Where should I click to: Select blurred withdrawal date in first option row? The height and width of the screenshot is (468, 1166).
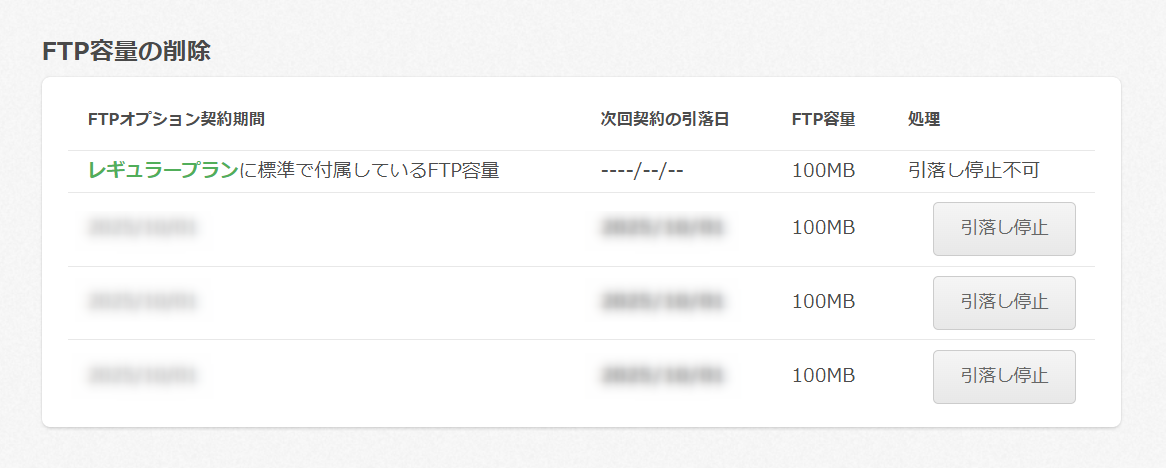tap(664, 228)
